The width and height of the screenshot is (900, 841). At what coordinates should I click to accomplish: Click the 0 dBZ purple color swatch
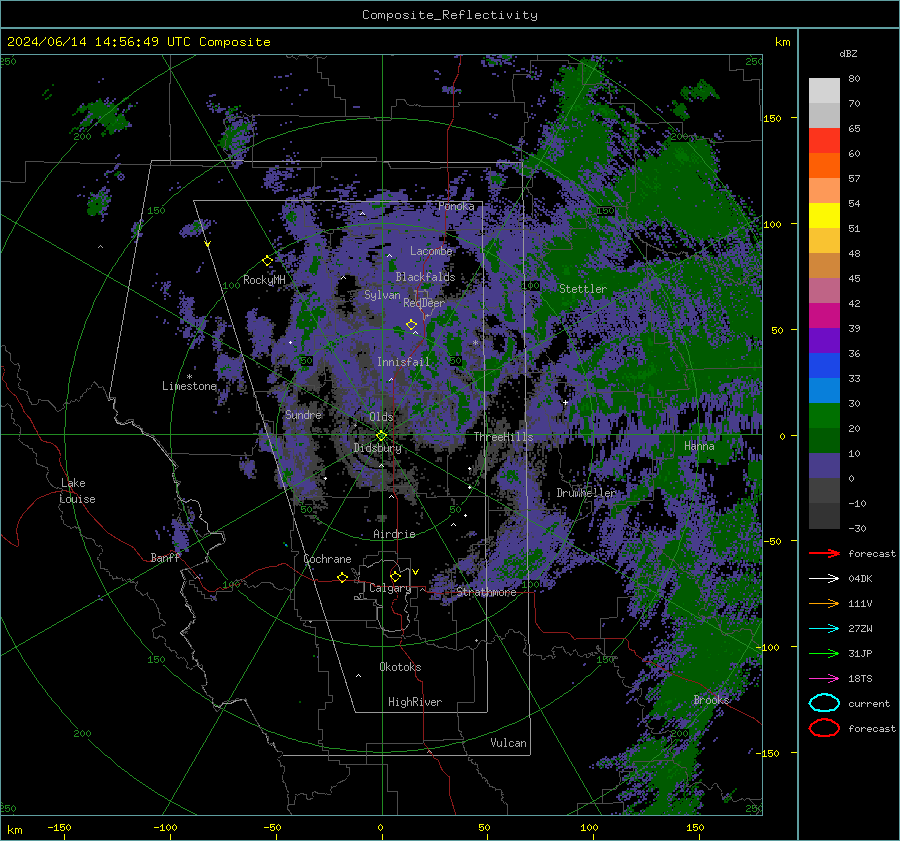pyautogui.click(x=824, y=466)
